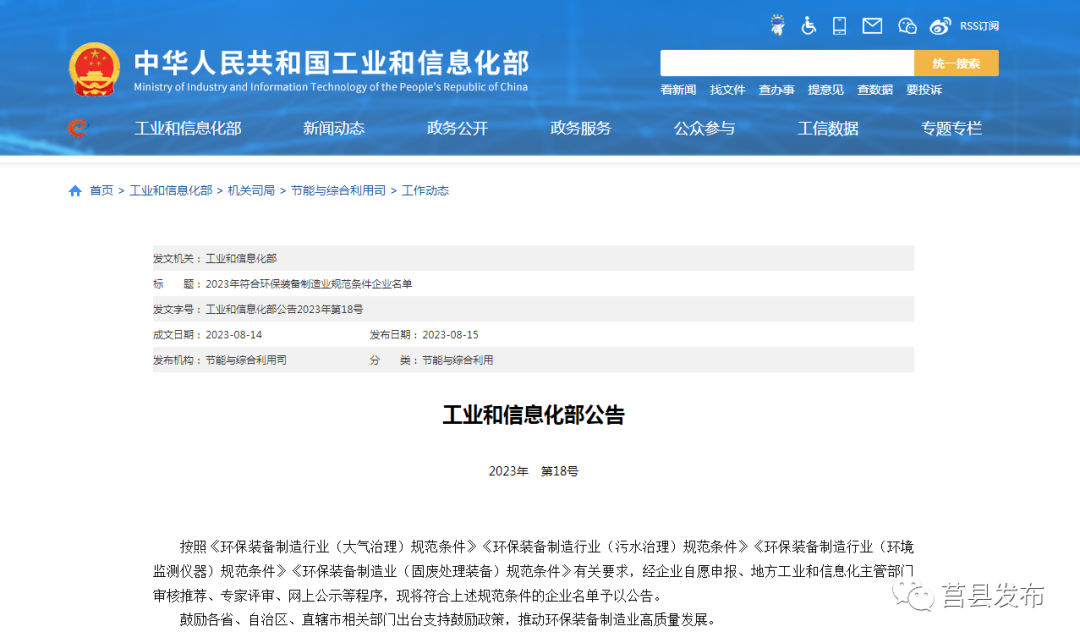Click 节能与综合利用司 breadcrumb link

click(x=338, y=191)
